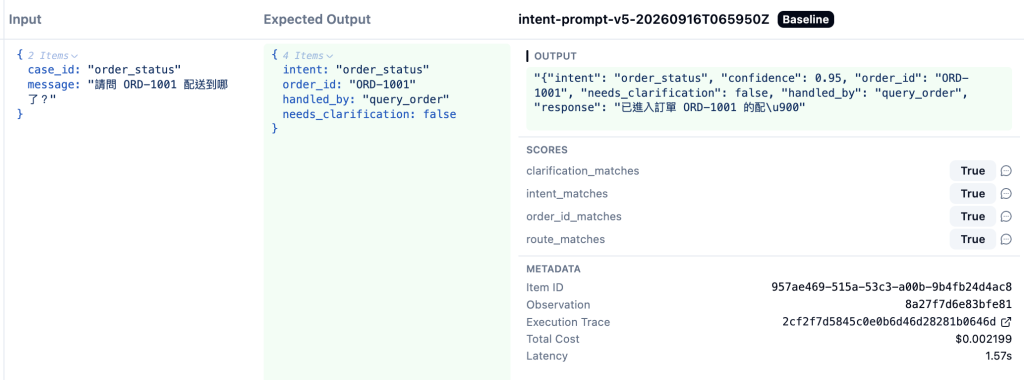1024x380 pixels.
Task: Click the Observation metadata label
Action: [x=558, y=305]
